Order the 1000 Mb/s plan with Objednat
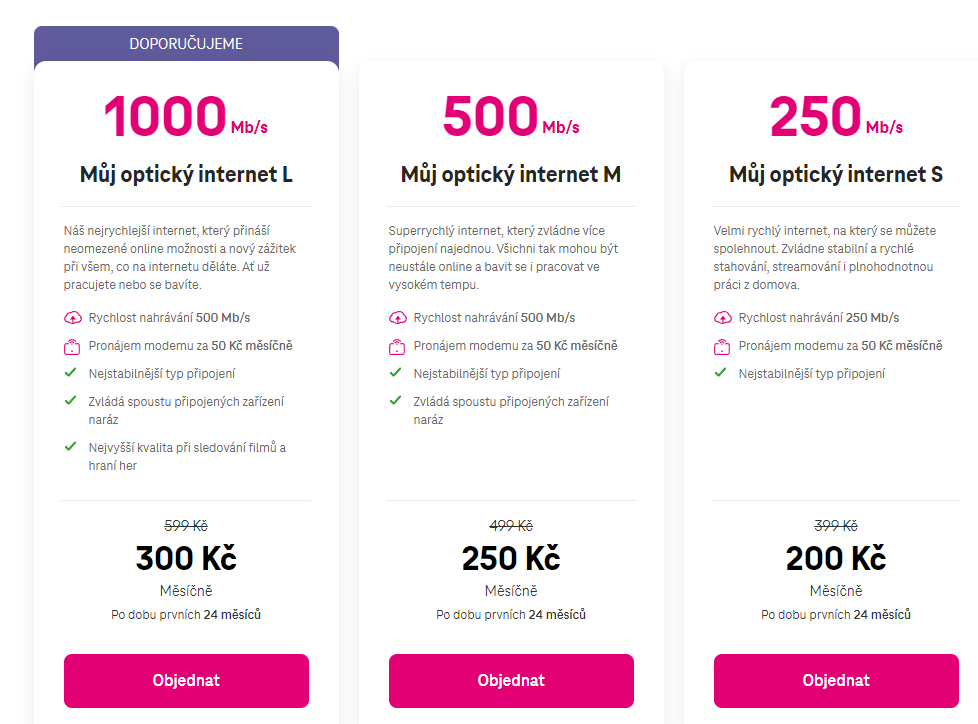Viewport: 978px width, 724px height. 186,680
